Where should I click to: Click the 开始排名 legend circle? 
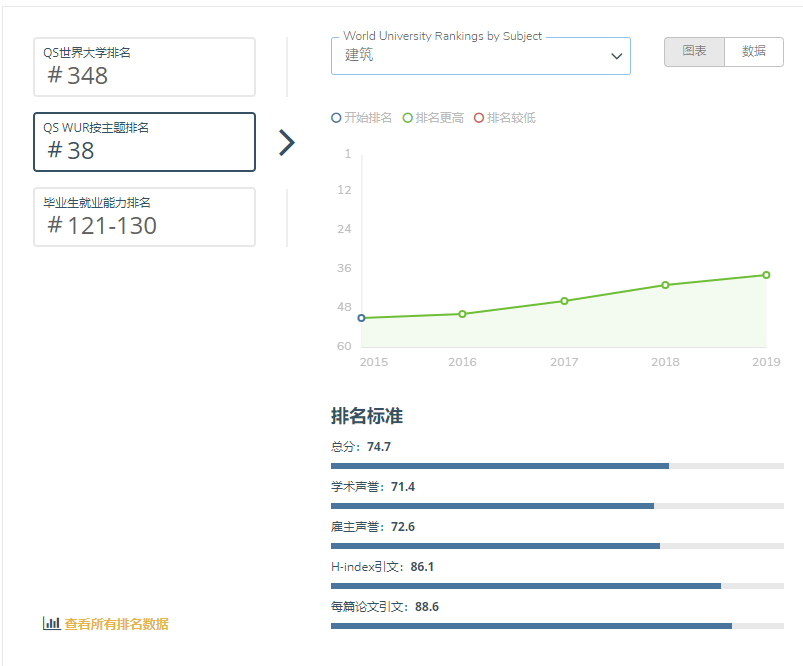pyautogui.click(x=336, y=118)
